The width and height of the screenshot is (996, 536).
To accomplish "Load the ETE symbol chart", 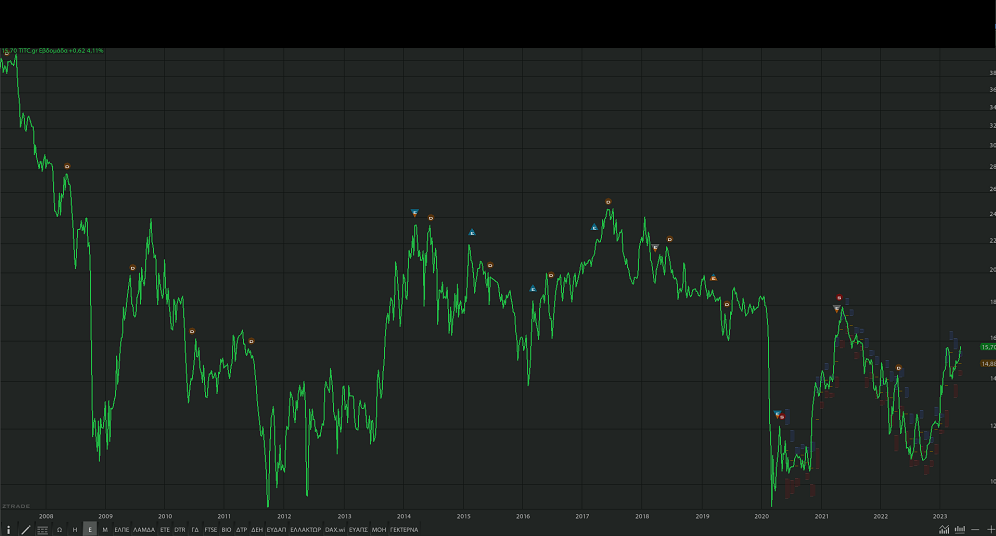I will pyautogui.click(x=165, y=530).
